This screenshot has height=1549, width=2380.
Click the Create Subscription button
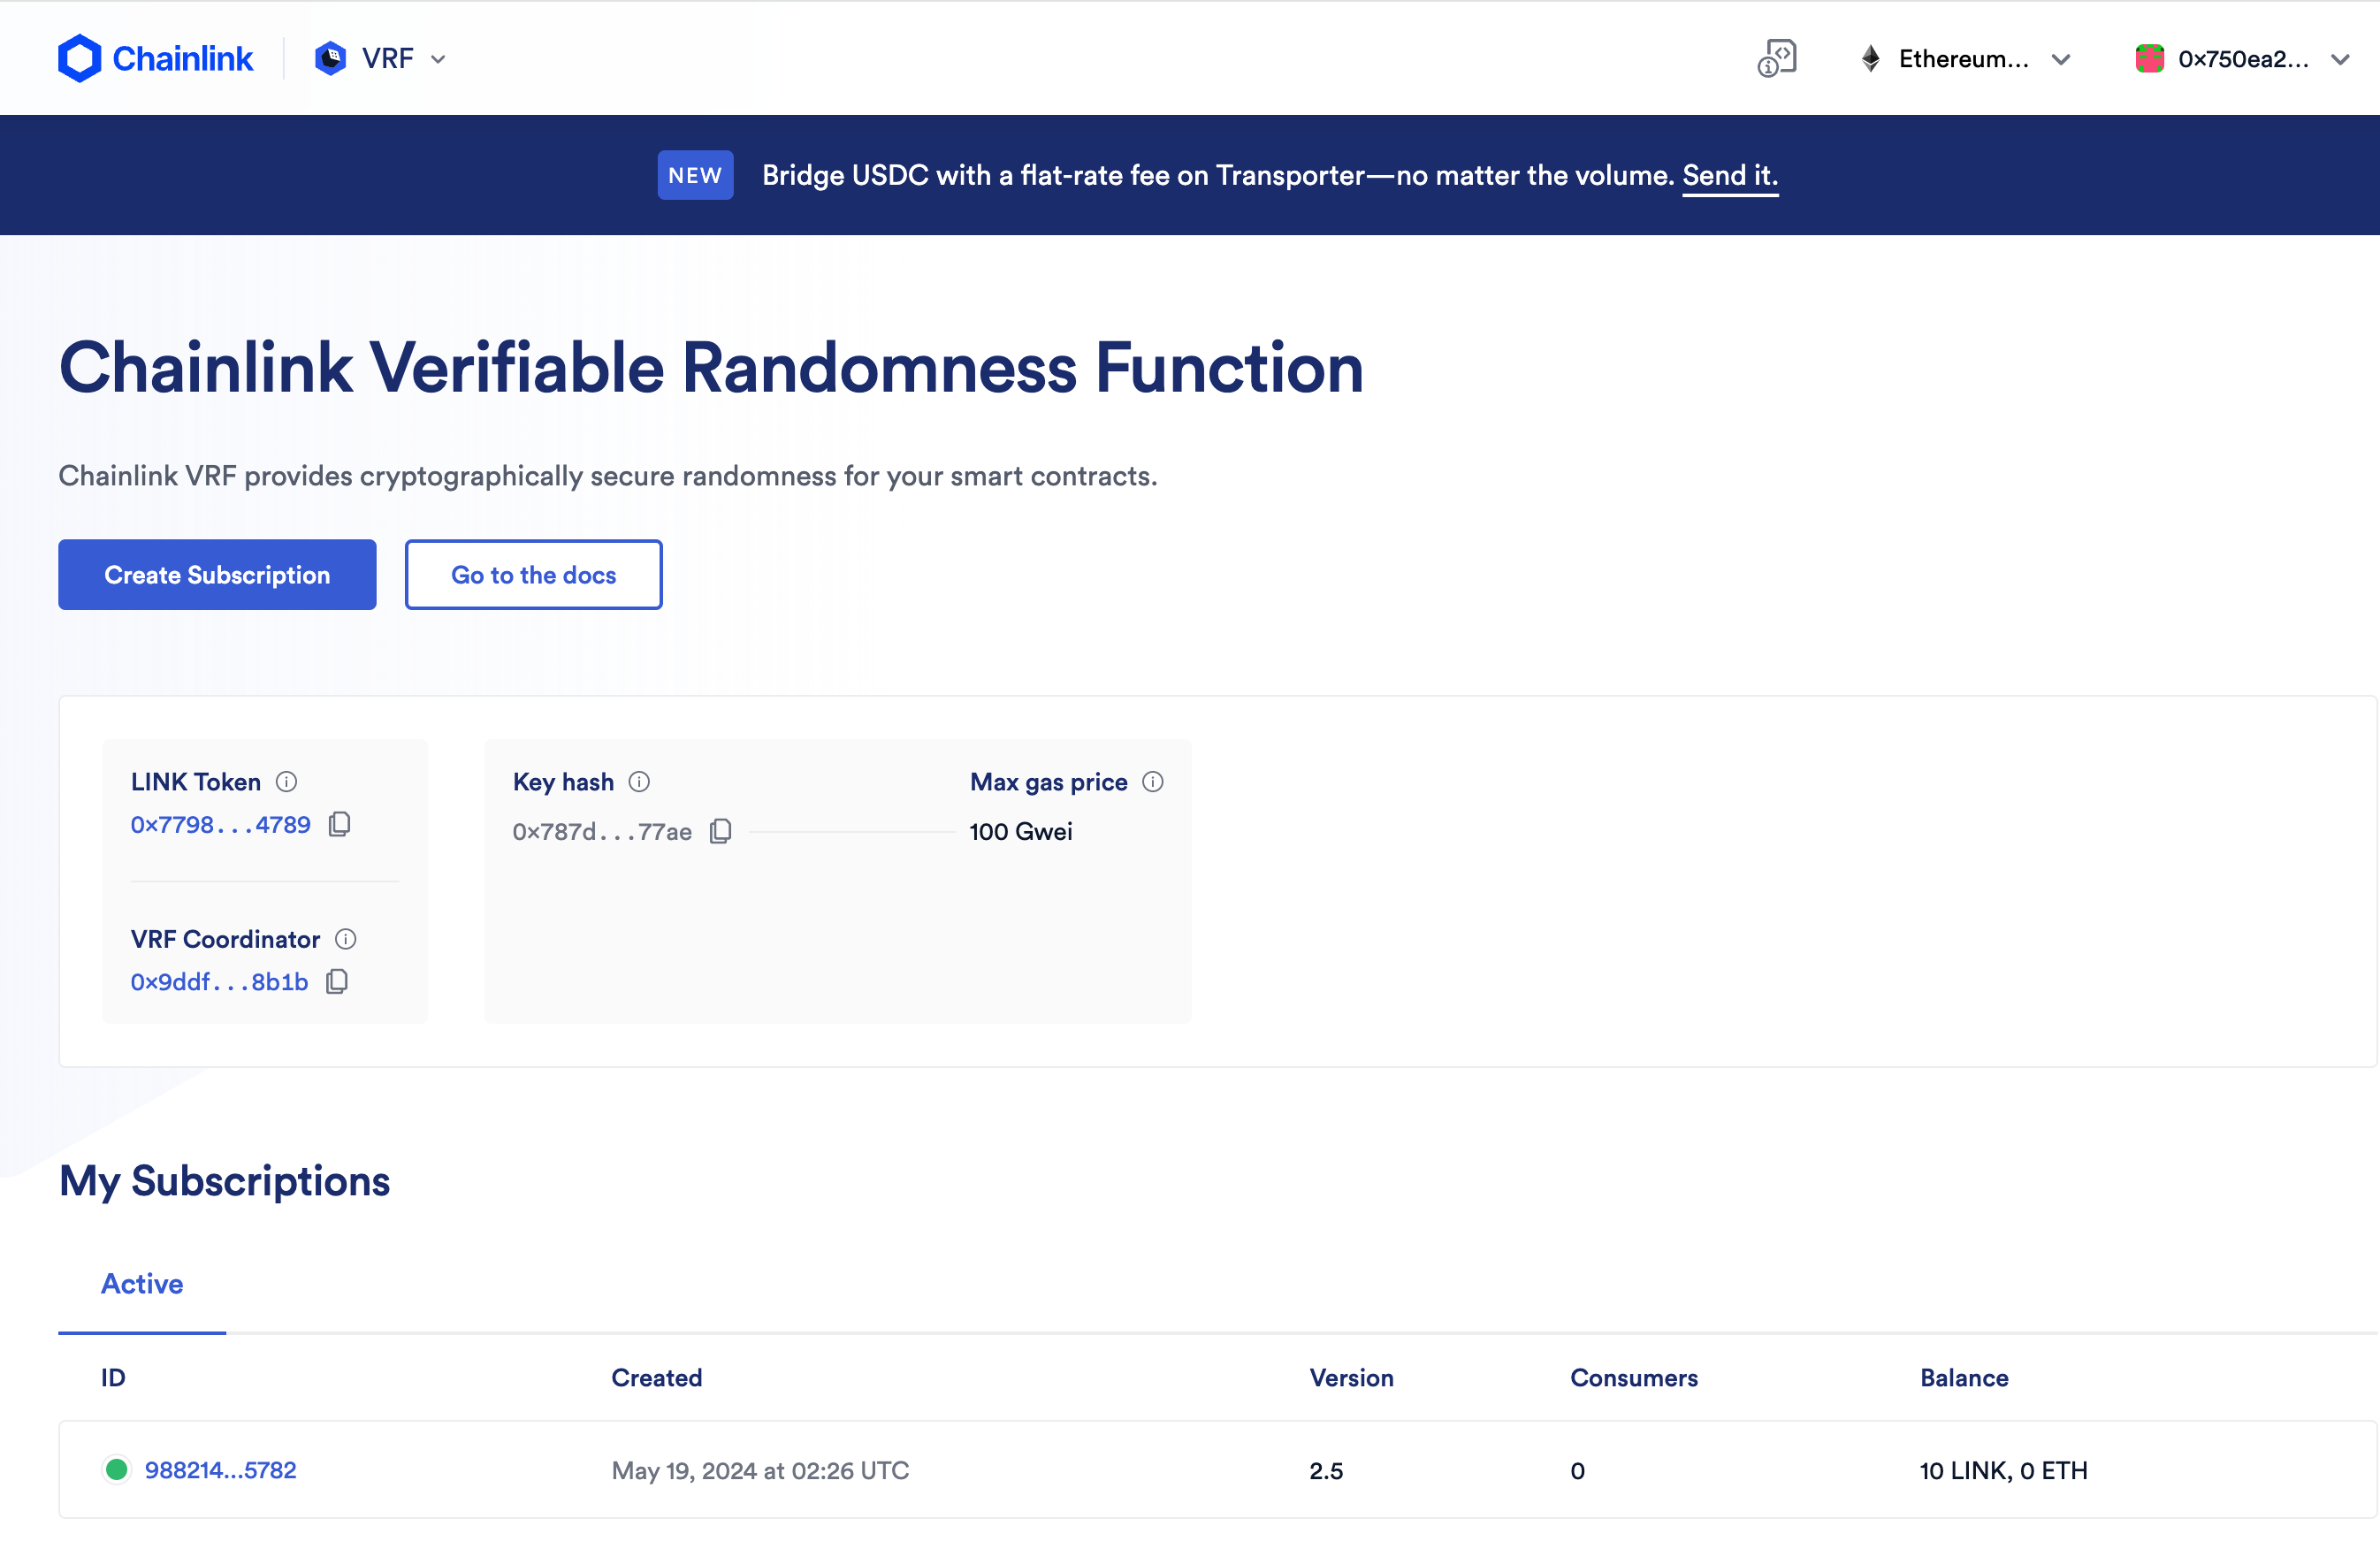[x=217, y=575]
